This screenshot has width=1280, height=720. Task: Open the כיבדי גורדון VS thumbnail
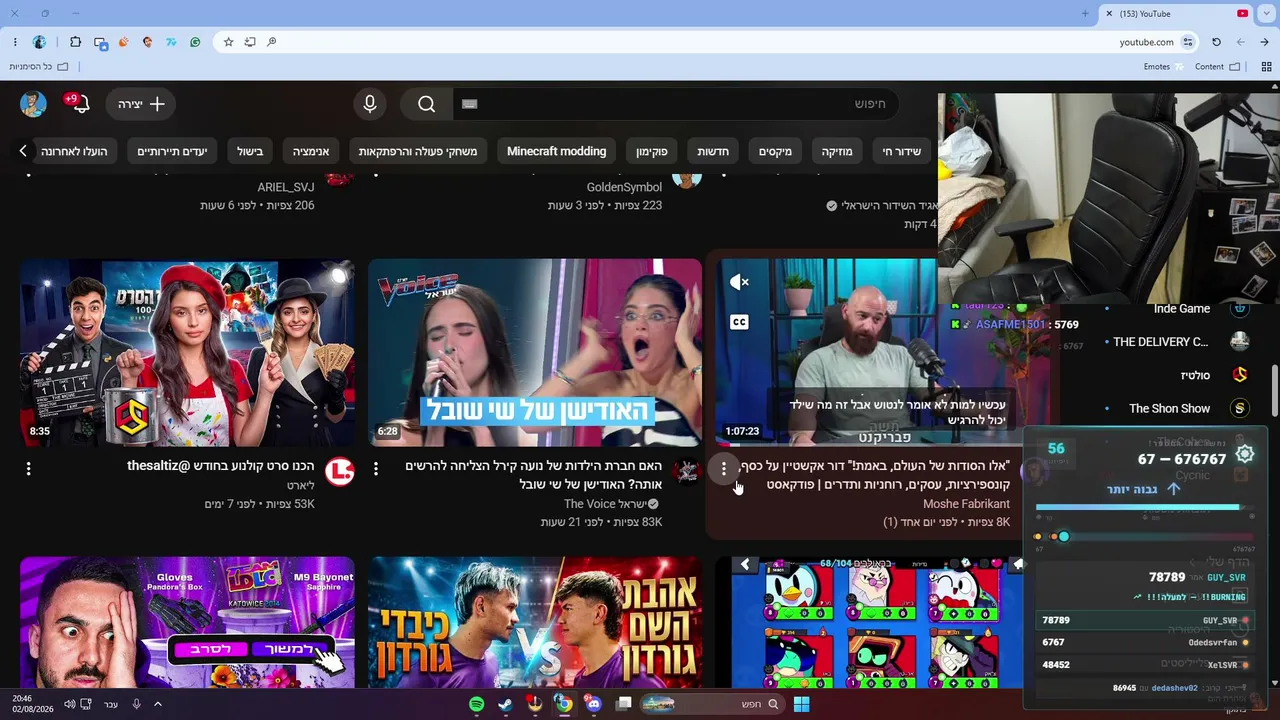coord(535,622)
